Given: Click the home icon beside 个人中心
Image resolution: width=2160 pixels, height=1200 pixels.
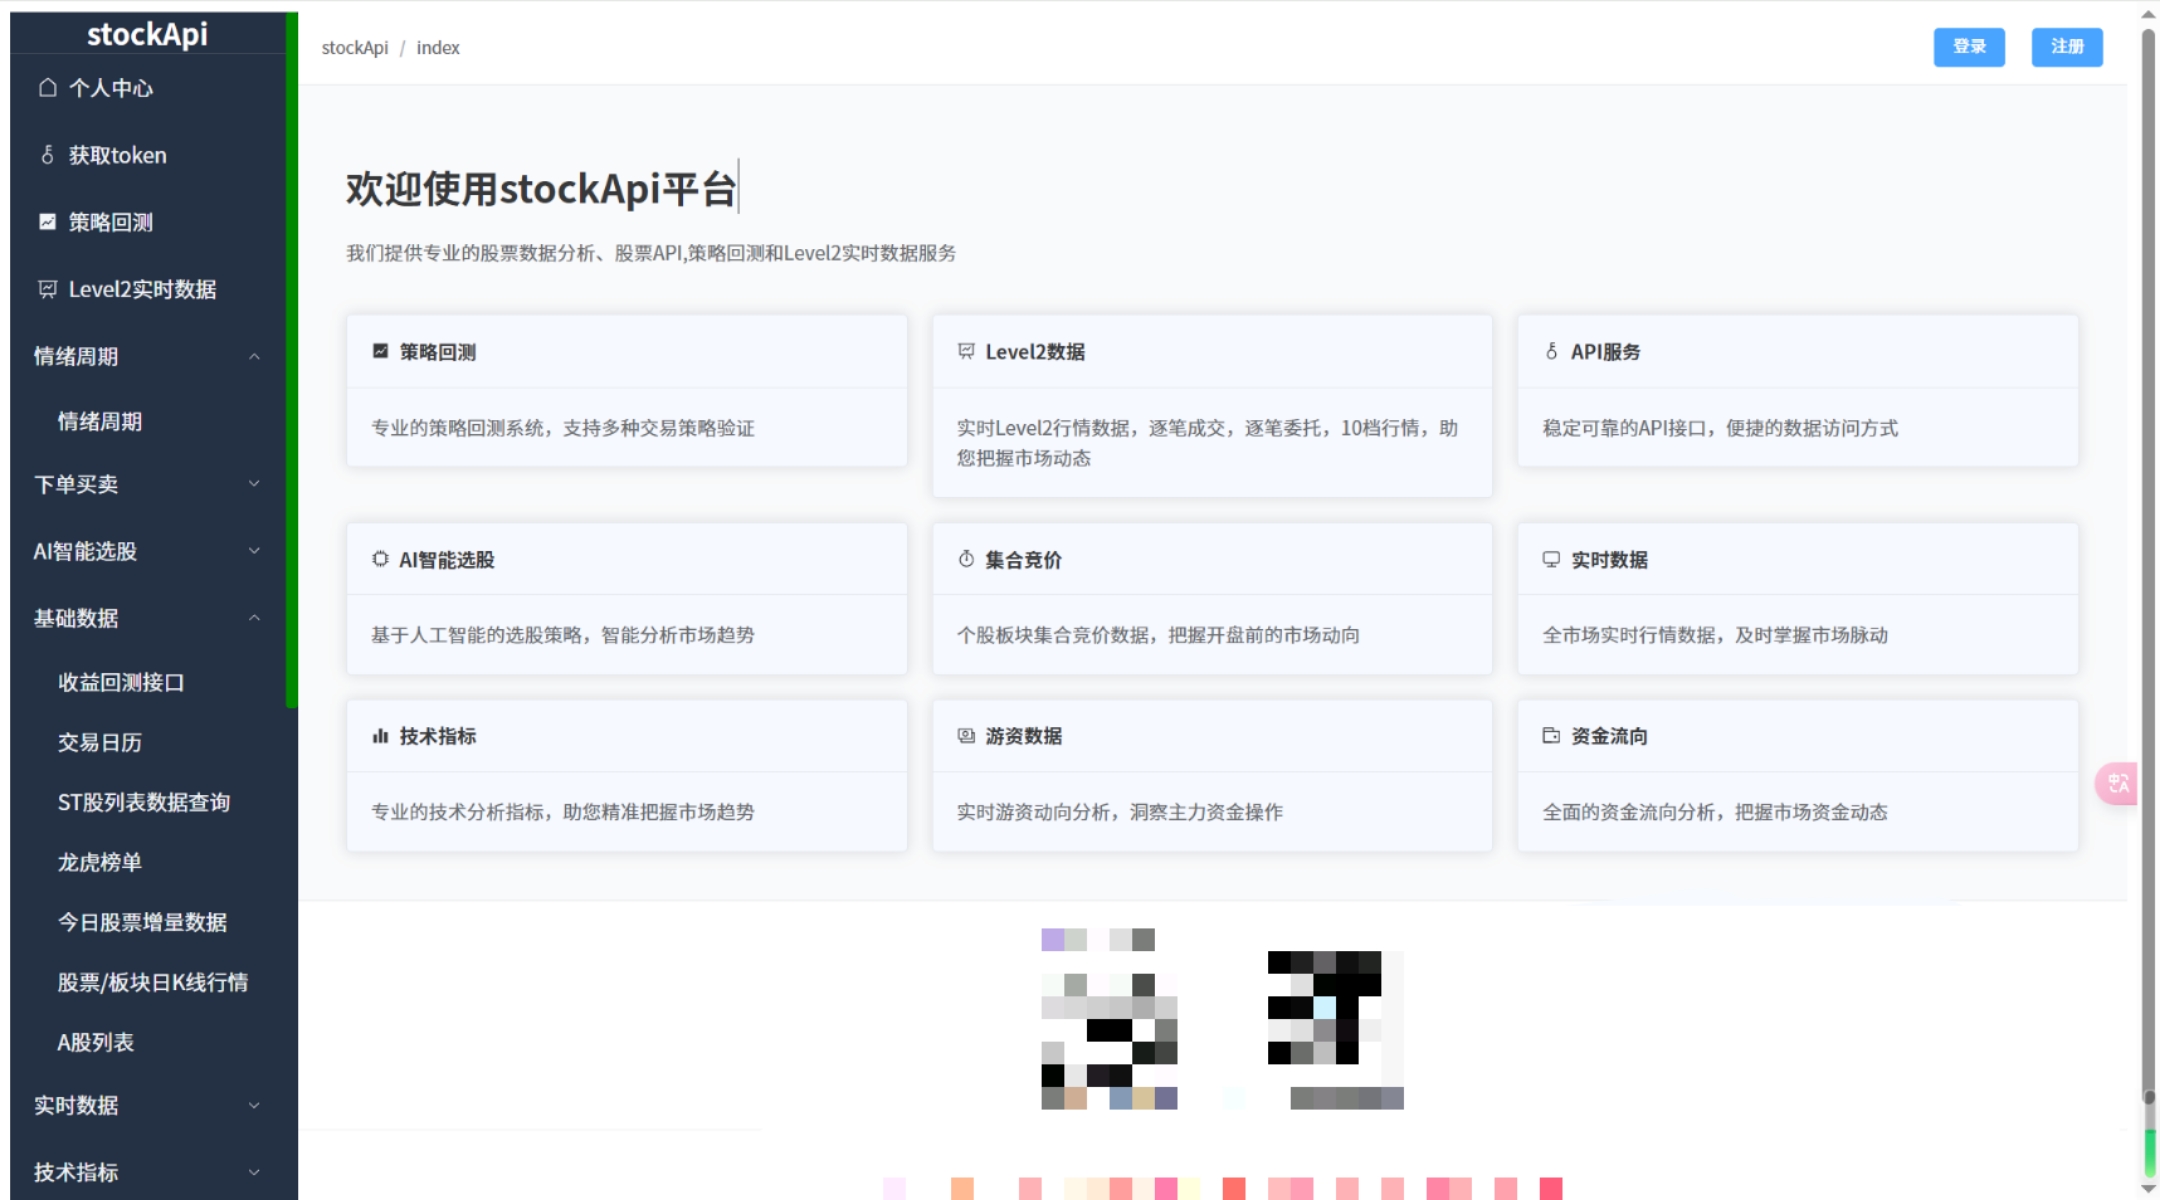Looking at the screenshot, I should (47, 88).
